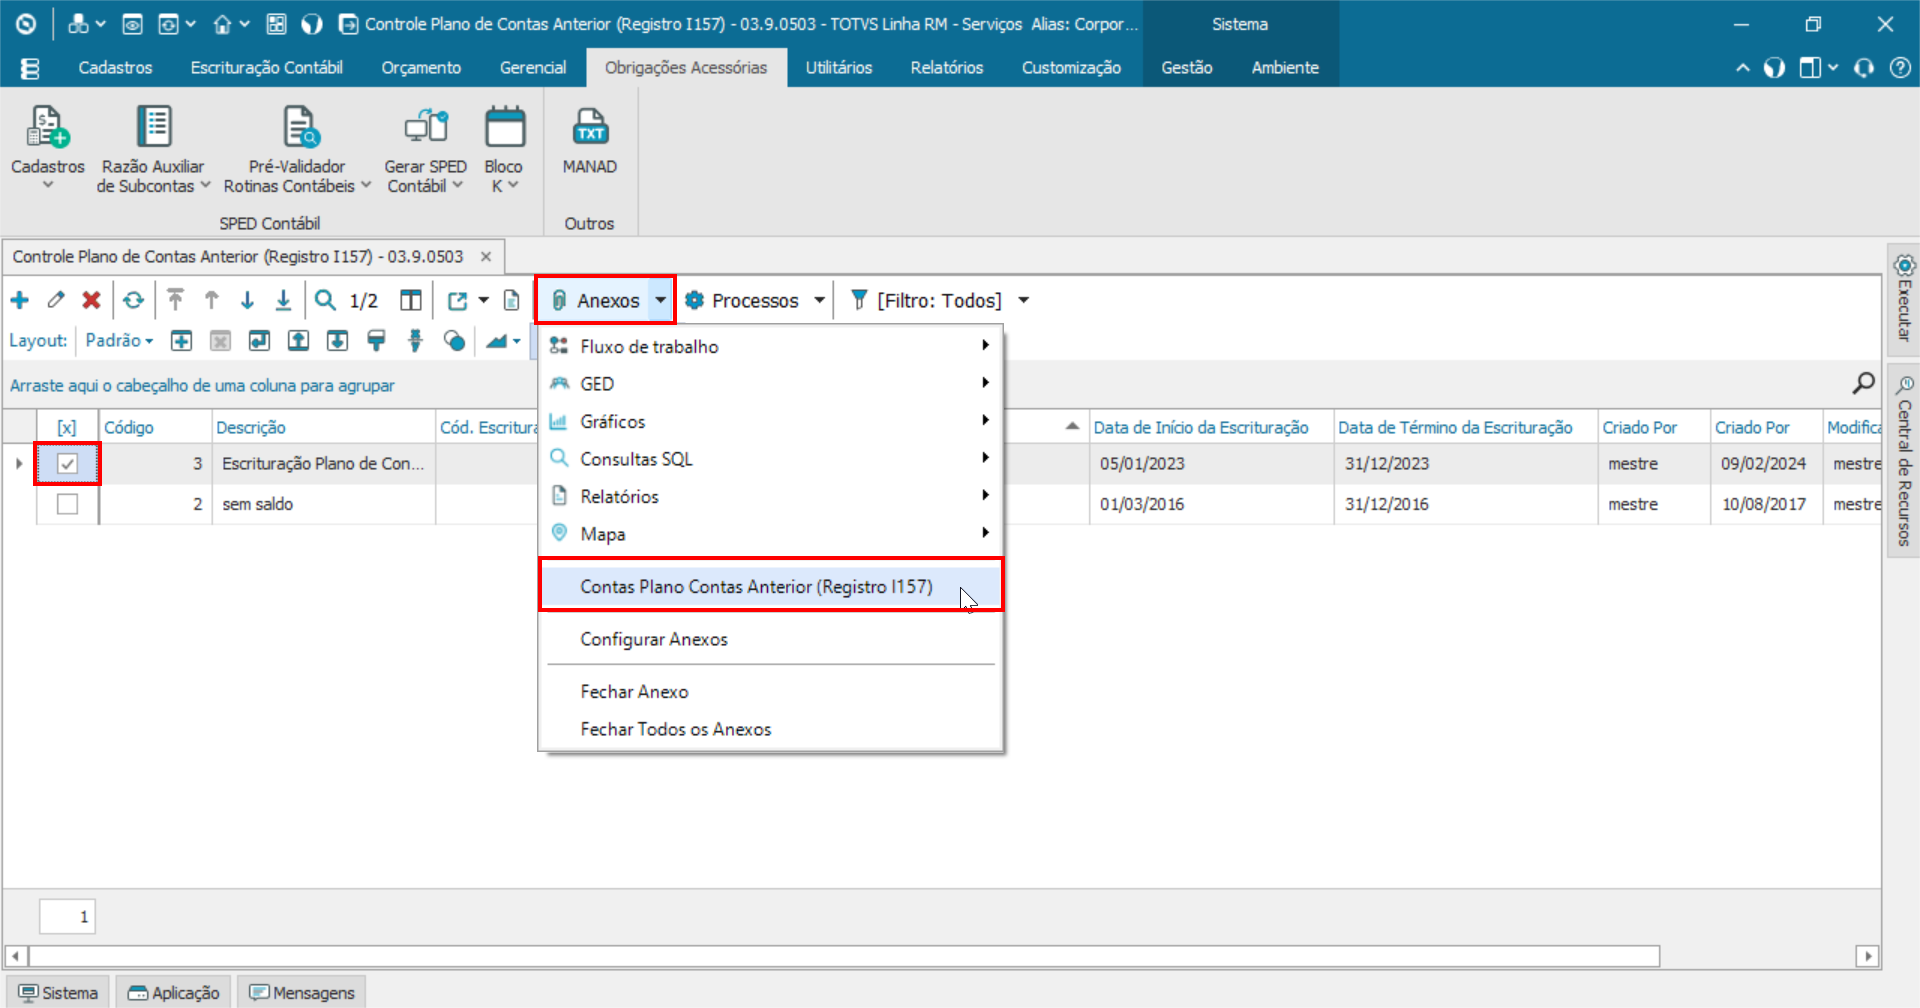Click the help question mark icon
The image size is (1920, 1008).
tap(1899, 68)
